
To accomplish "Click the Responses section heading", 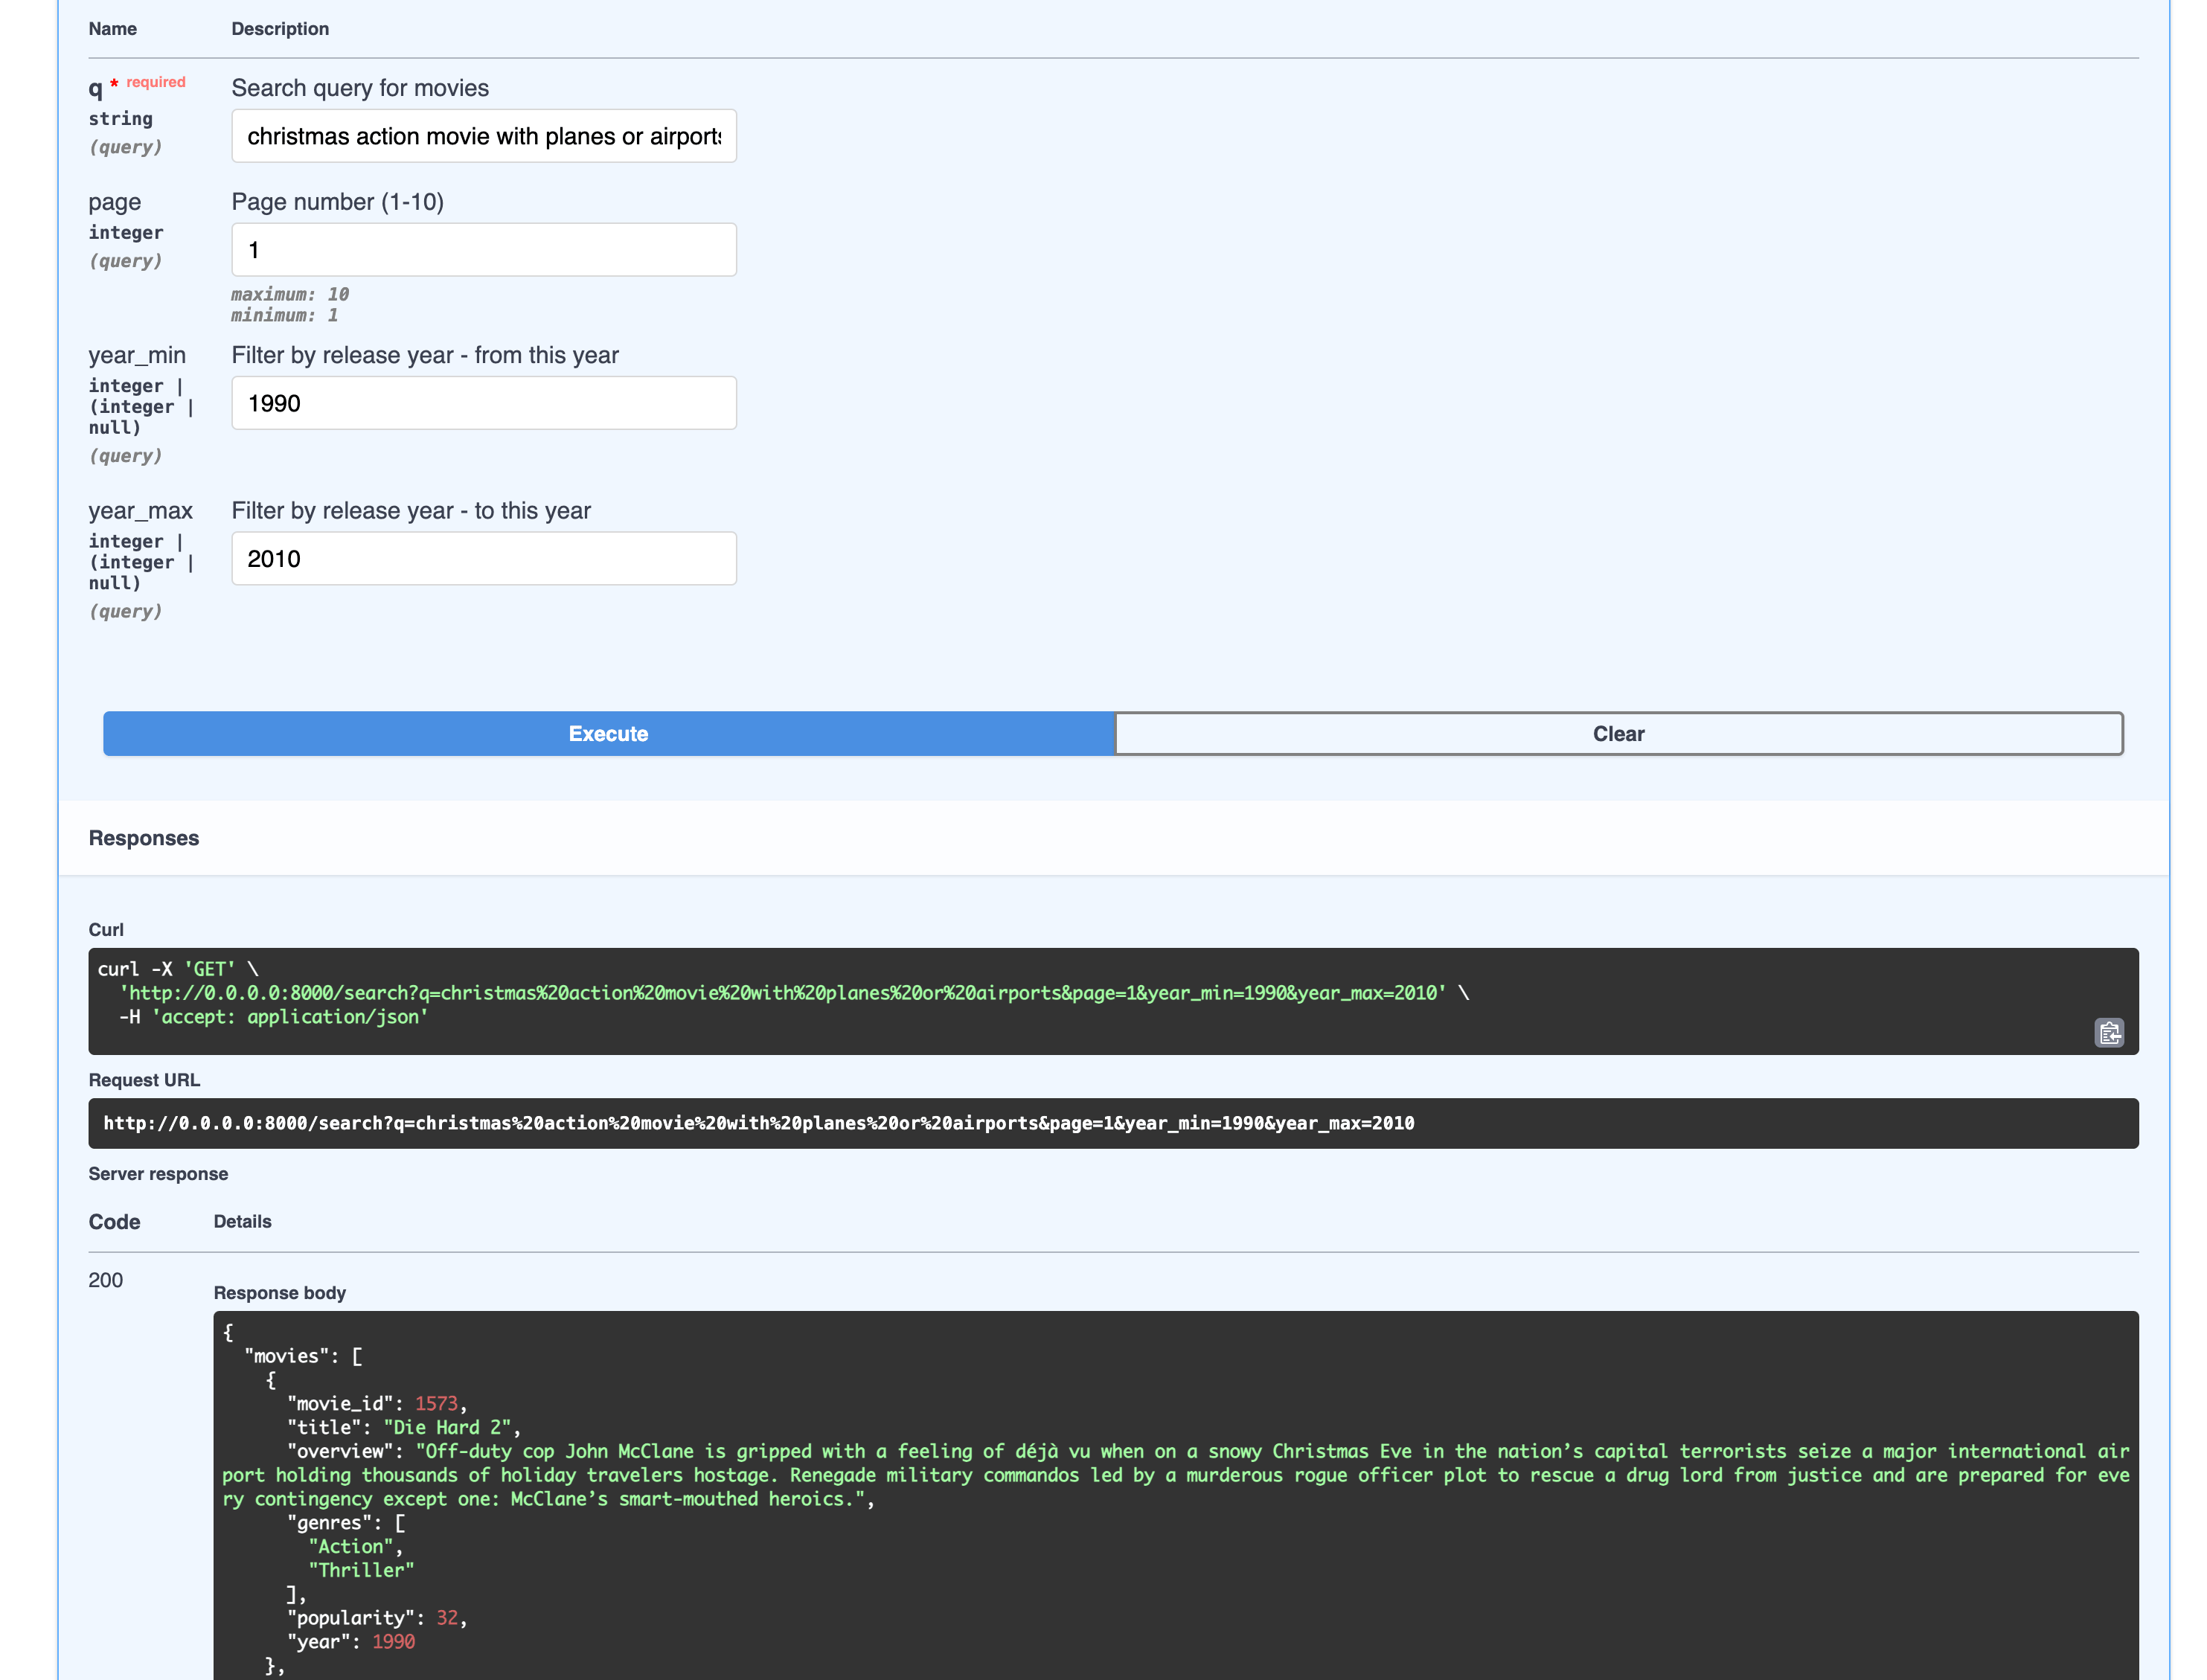I will [x=144, y=838].
